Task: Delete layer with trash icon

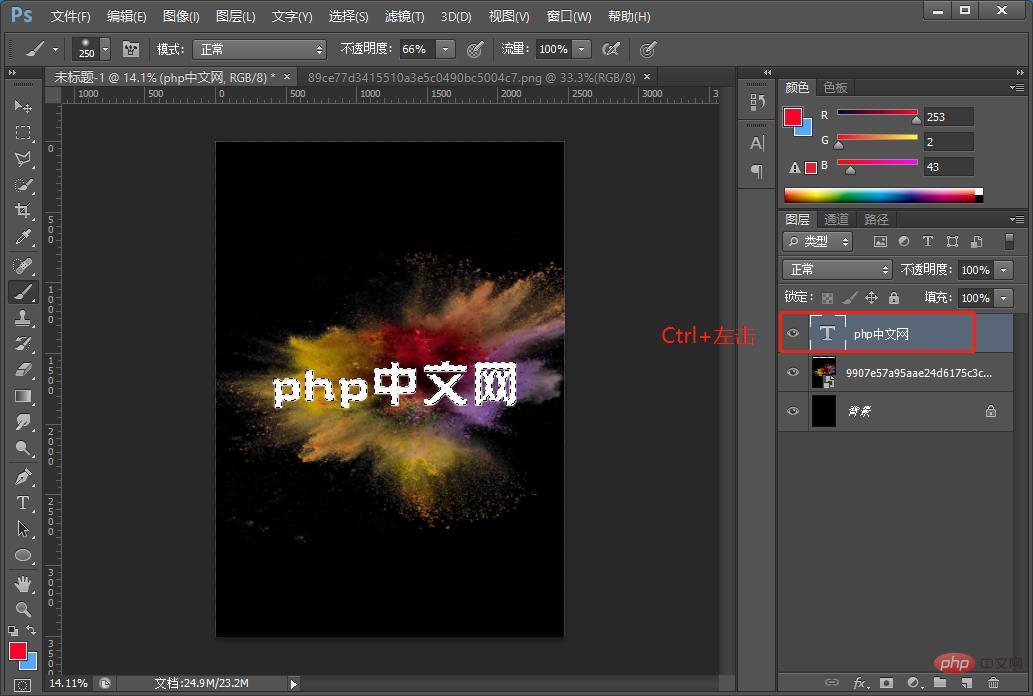Action: tap(993, 683)
